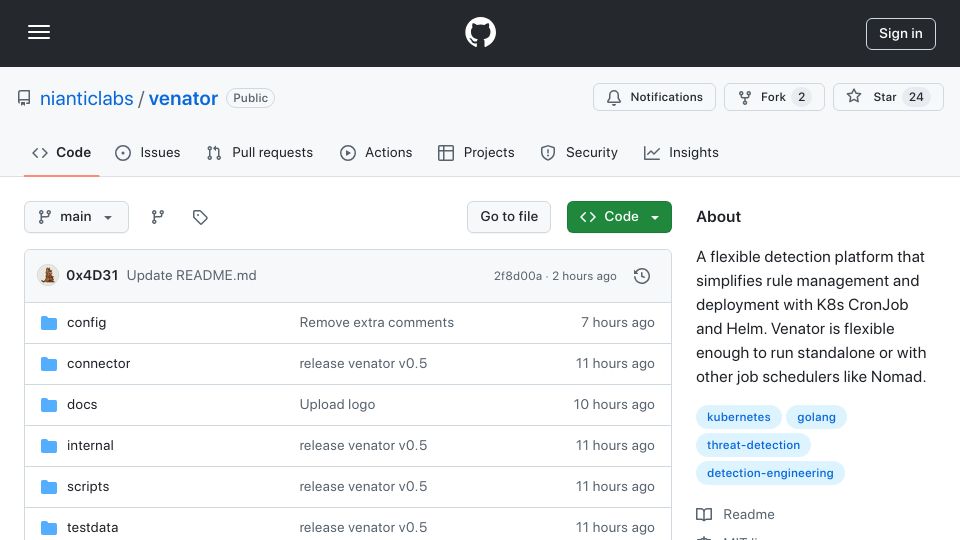Click the Sign in button

pos(901,34)
